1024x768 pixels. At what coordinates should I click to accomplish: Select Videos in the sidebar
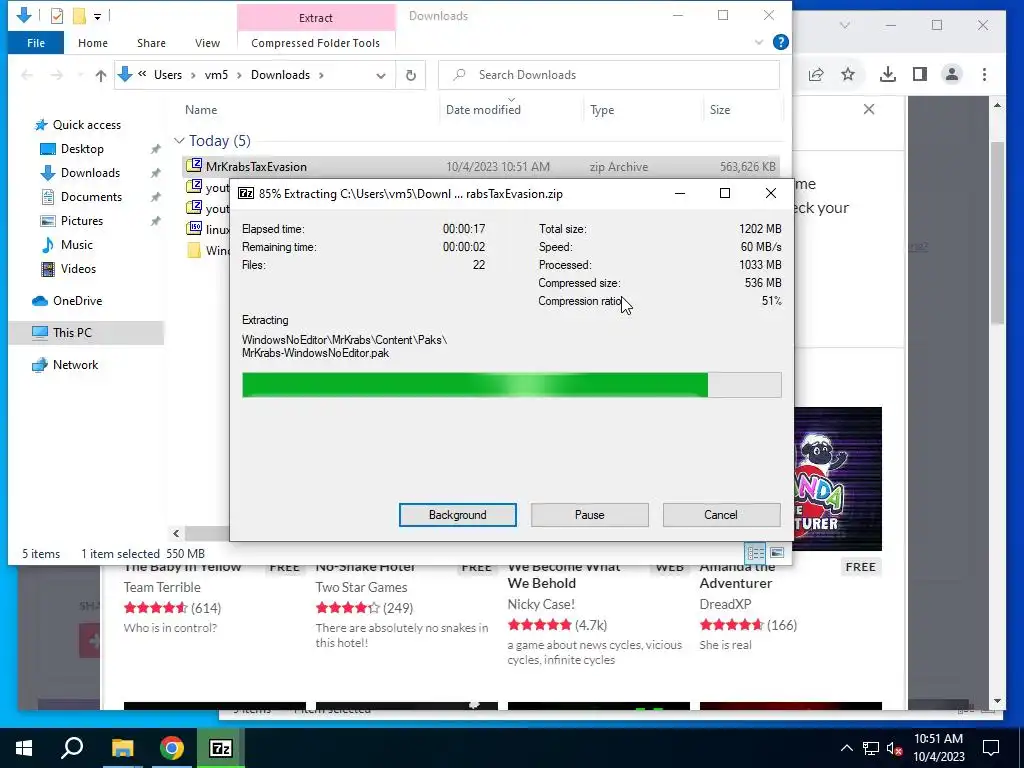tap(78, 269)
